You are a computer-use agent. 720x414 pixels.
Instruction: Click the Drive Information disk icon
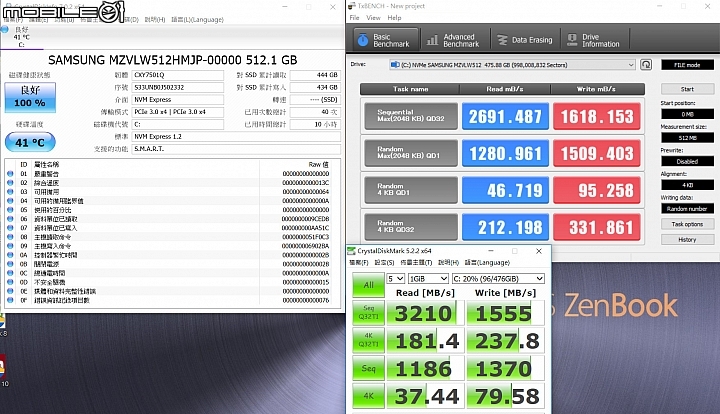pyautogui.click(x=572, y=40)
